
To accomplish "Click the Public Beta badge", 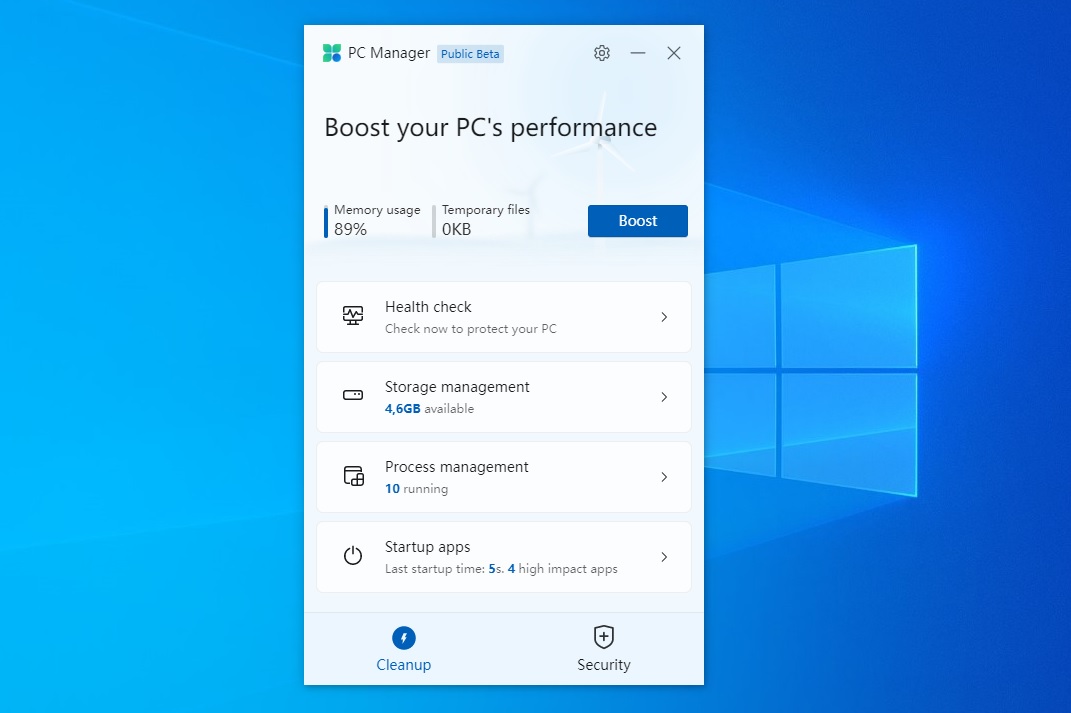I will coord(470,54).
